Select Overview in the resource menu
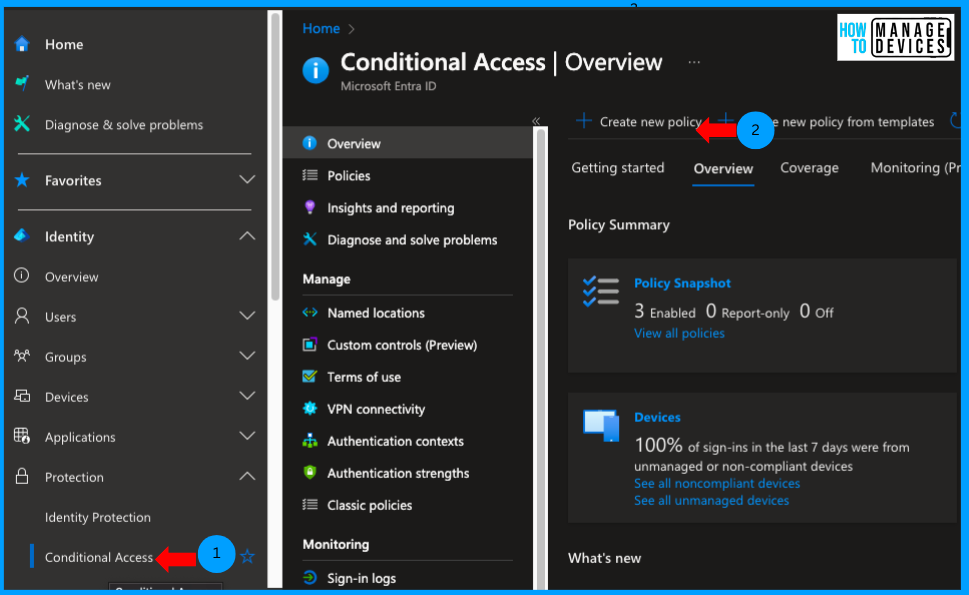This screenshot has width=969, height=595. [408, 143]
